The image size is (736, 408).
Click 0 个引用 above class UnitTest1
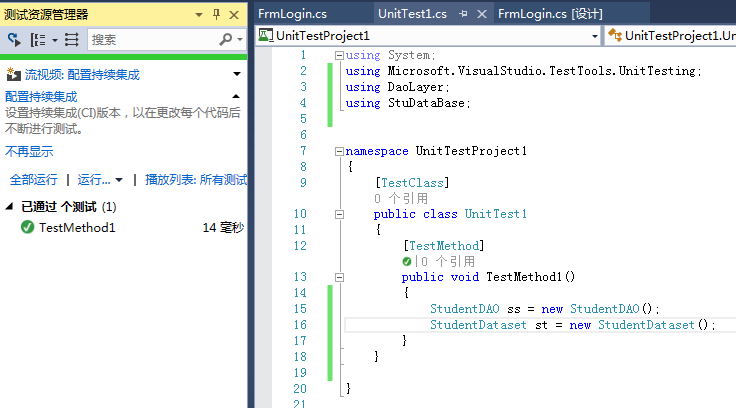tap(401, 199)
